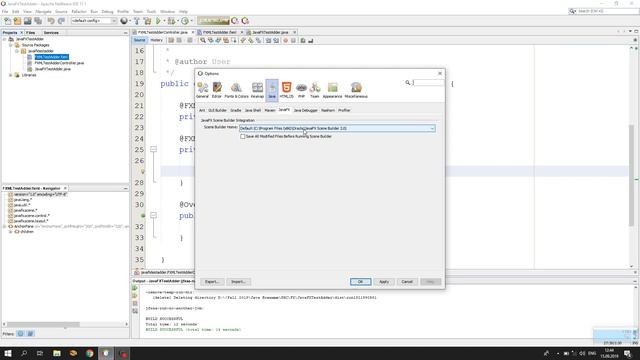The image size is (640, 360).
Task: Click OK button in Options dialog
Action: click(360, 282)
